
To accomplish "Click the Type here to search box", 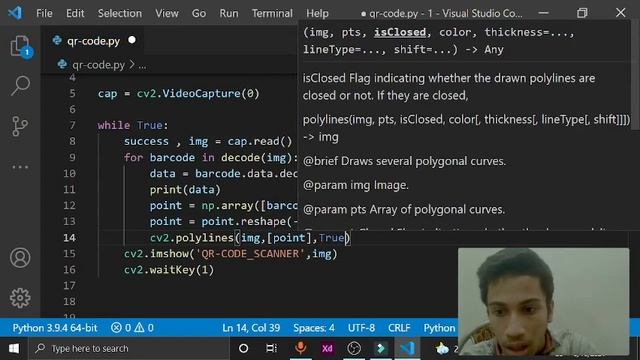I will pos(130,348).
